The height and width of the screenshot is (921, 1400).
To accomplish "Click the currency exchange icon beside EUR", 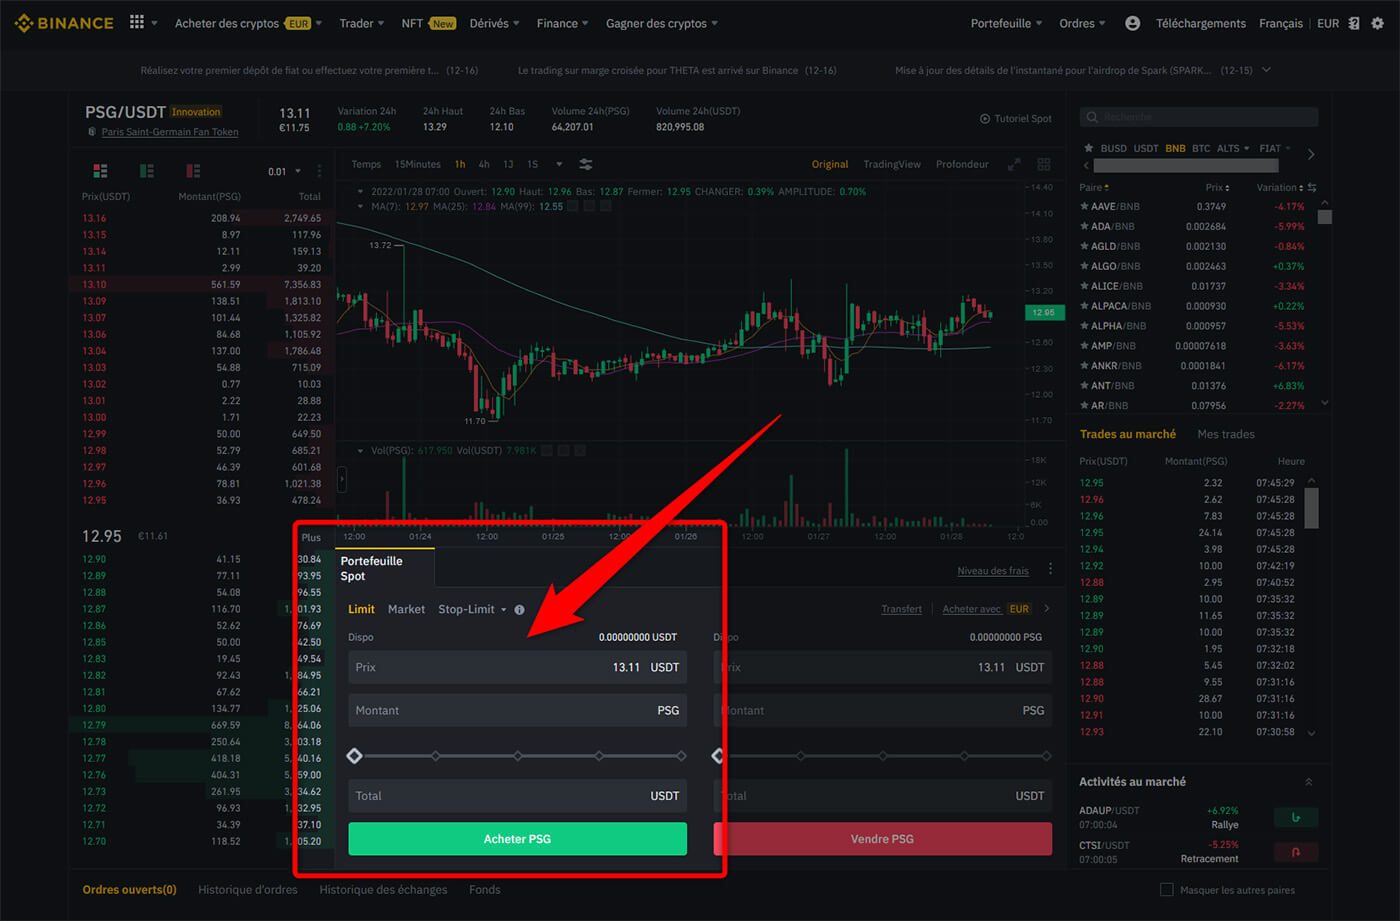I will [x=1353, y=23].
